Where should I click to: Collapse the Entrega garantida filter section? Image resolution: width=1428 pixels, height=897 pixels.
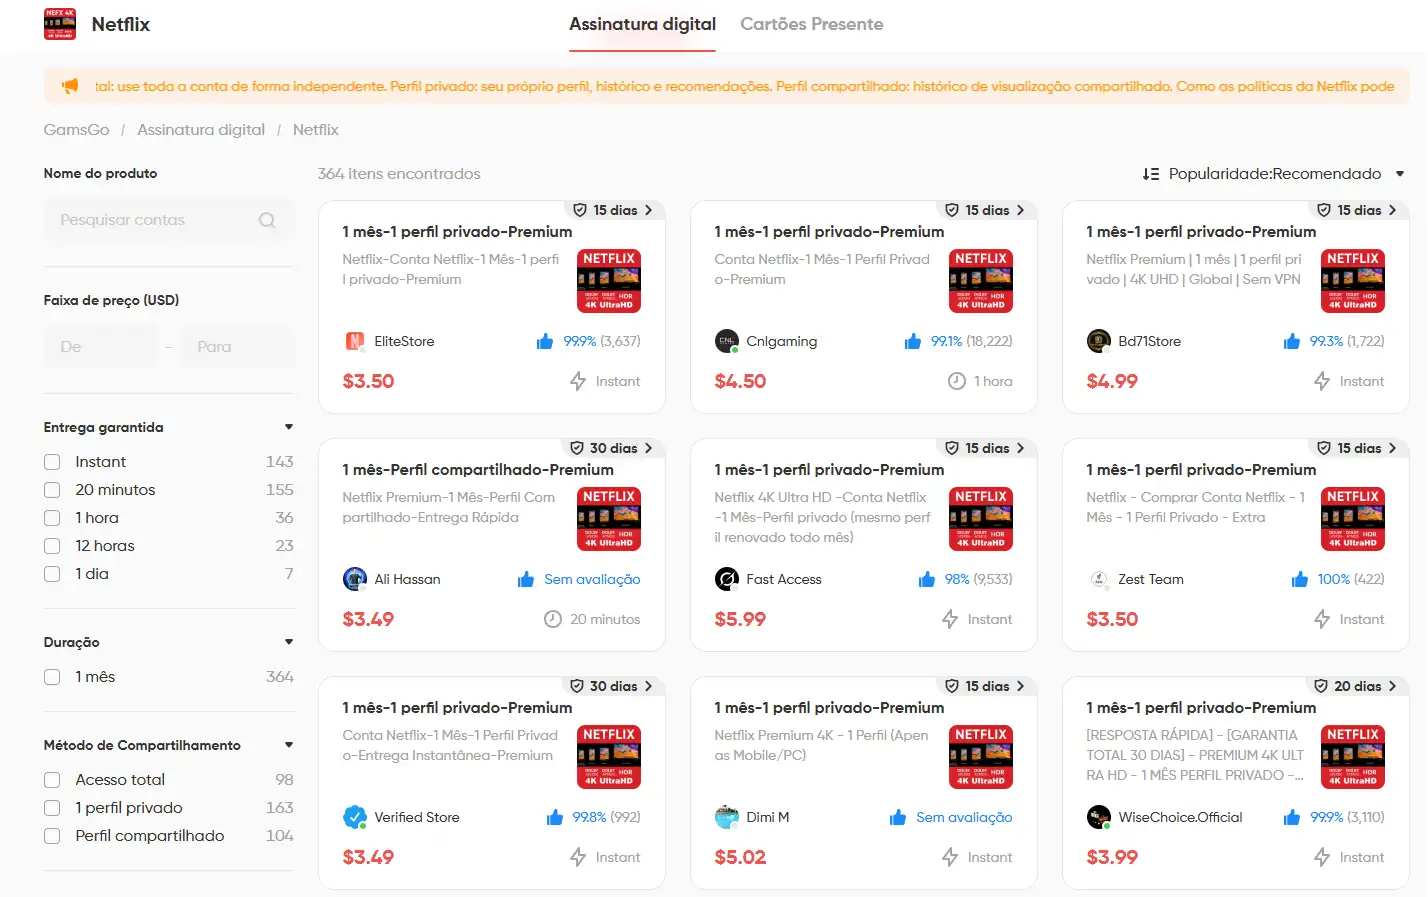click(x=289, y=427)
